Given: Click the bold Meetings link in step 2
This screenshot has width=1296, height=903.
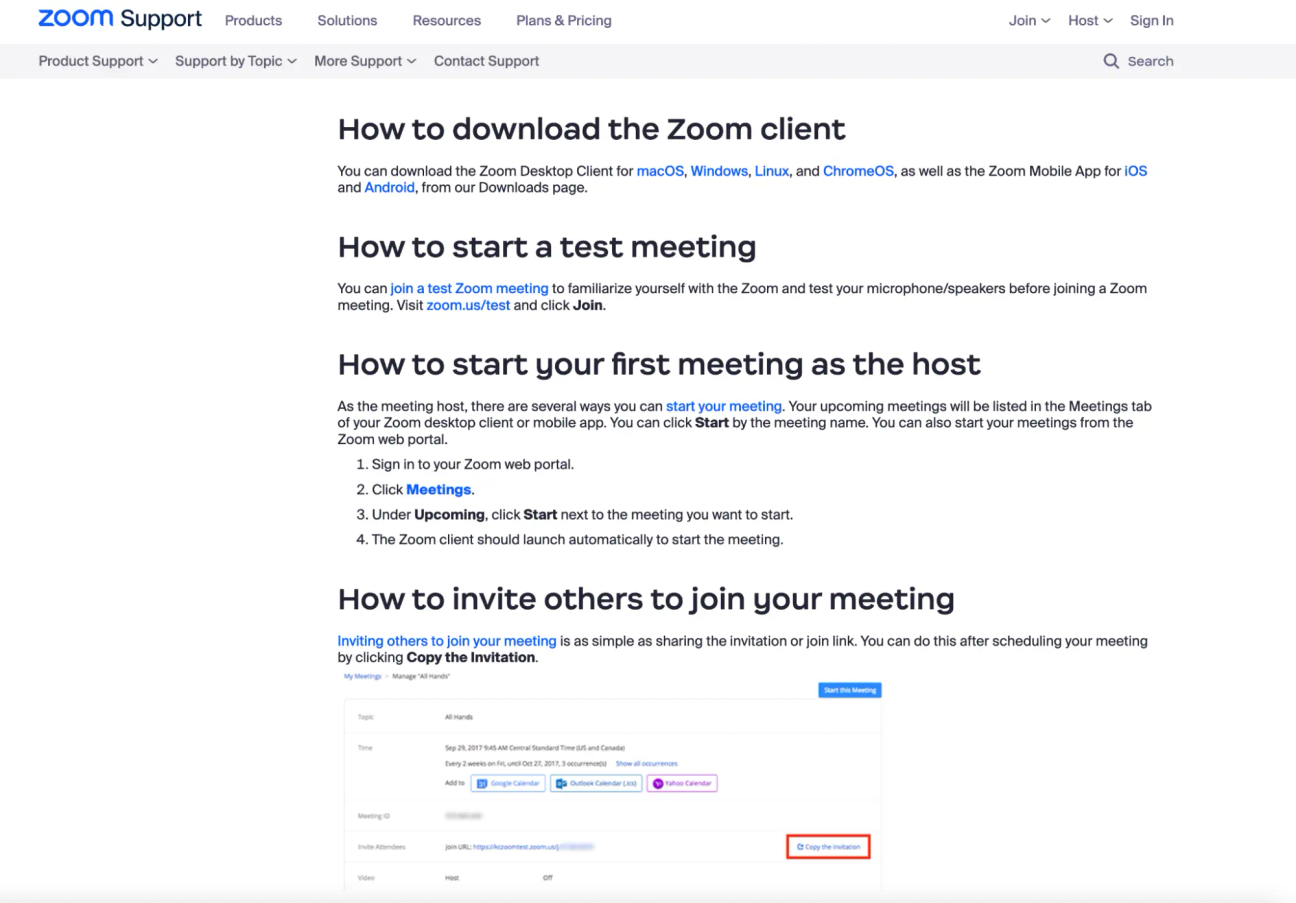Looking at the screenshot, I should pyautogui.click(x=438, y=490).
